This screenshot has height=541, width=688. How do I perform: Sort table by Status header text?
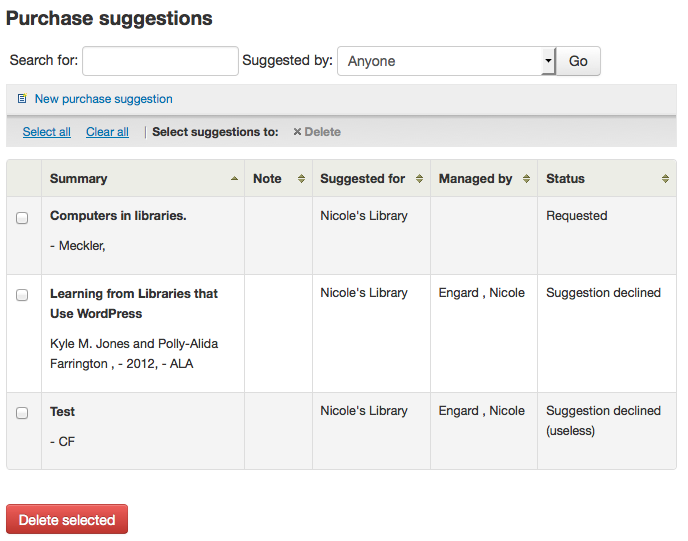tap(565, 179)
